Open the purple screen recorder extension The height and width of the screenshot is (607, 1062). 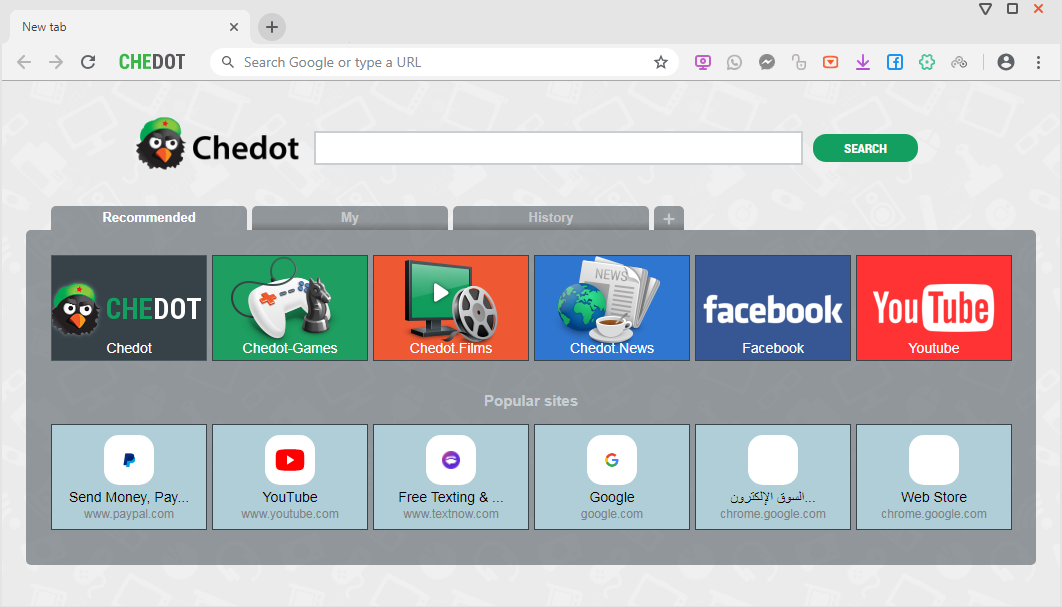(x=703, y=62)
